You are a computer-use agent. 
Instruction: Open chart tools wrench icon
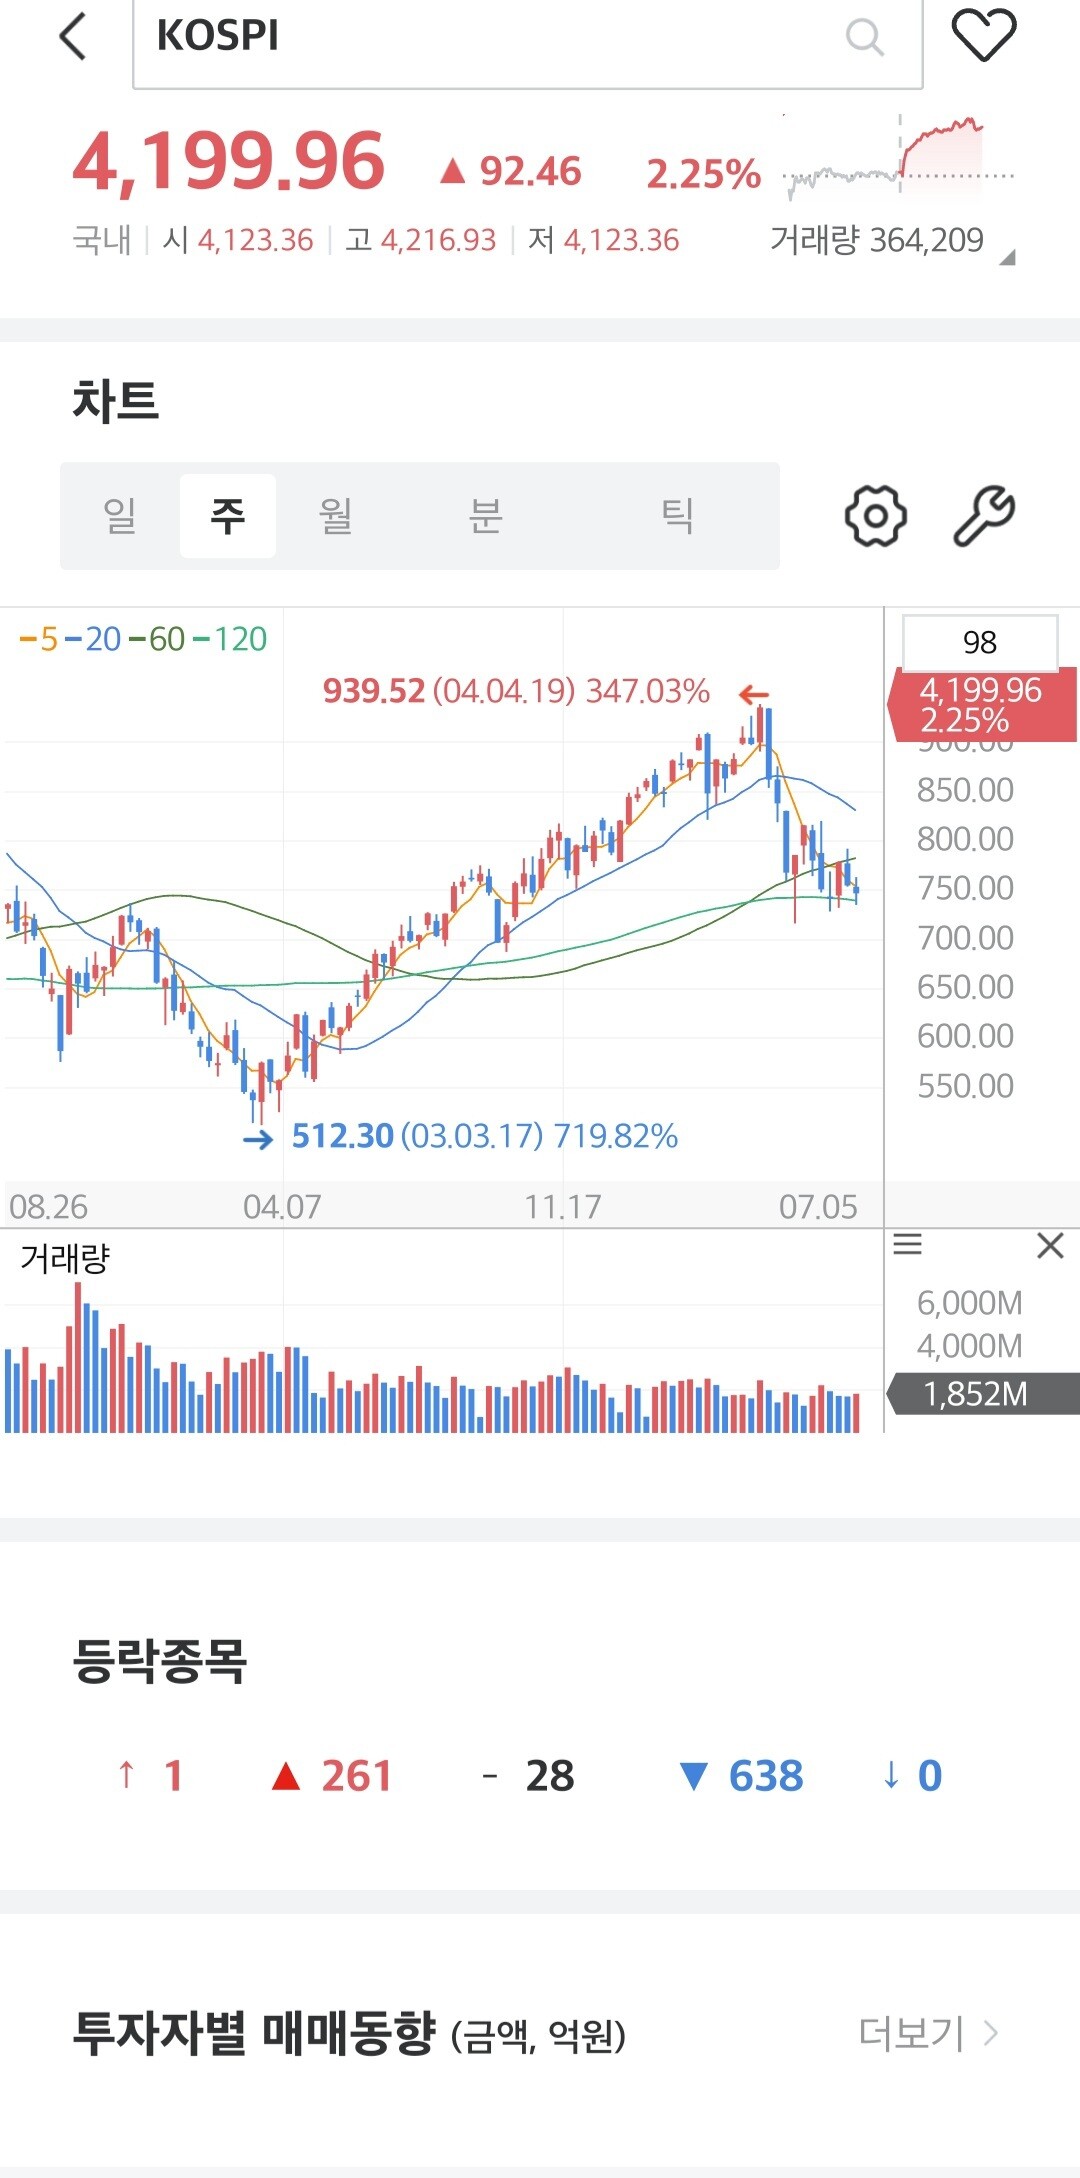984,516
